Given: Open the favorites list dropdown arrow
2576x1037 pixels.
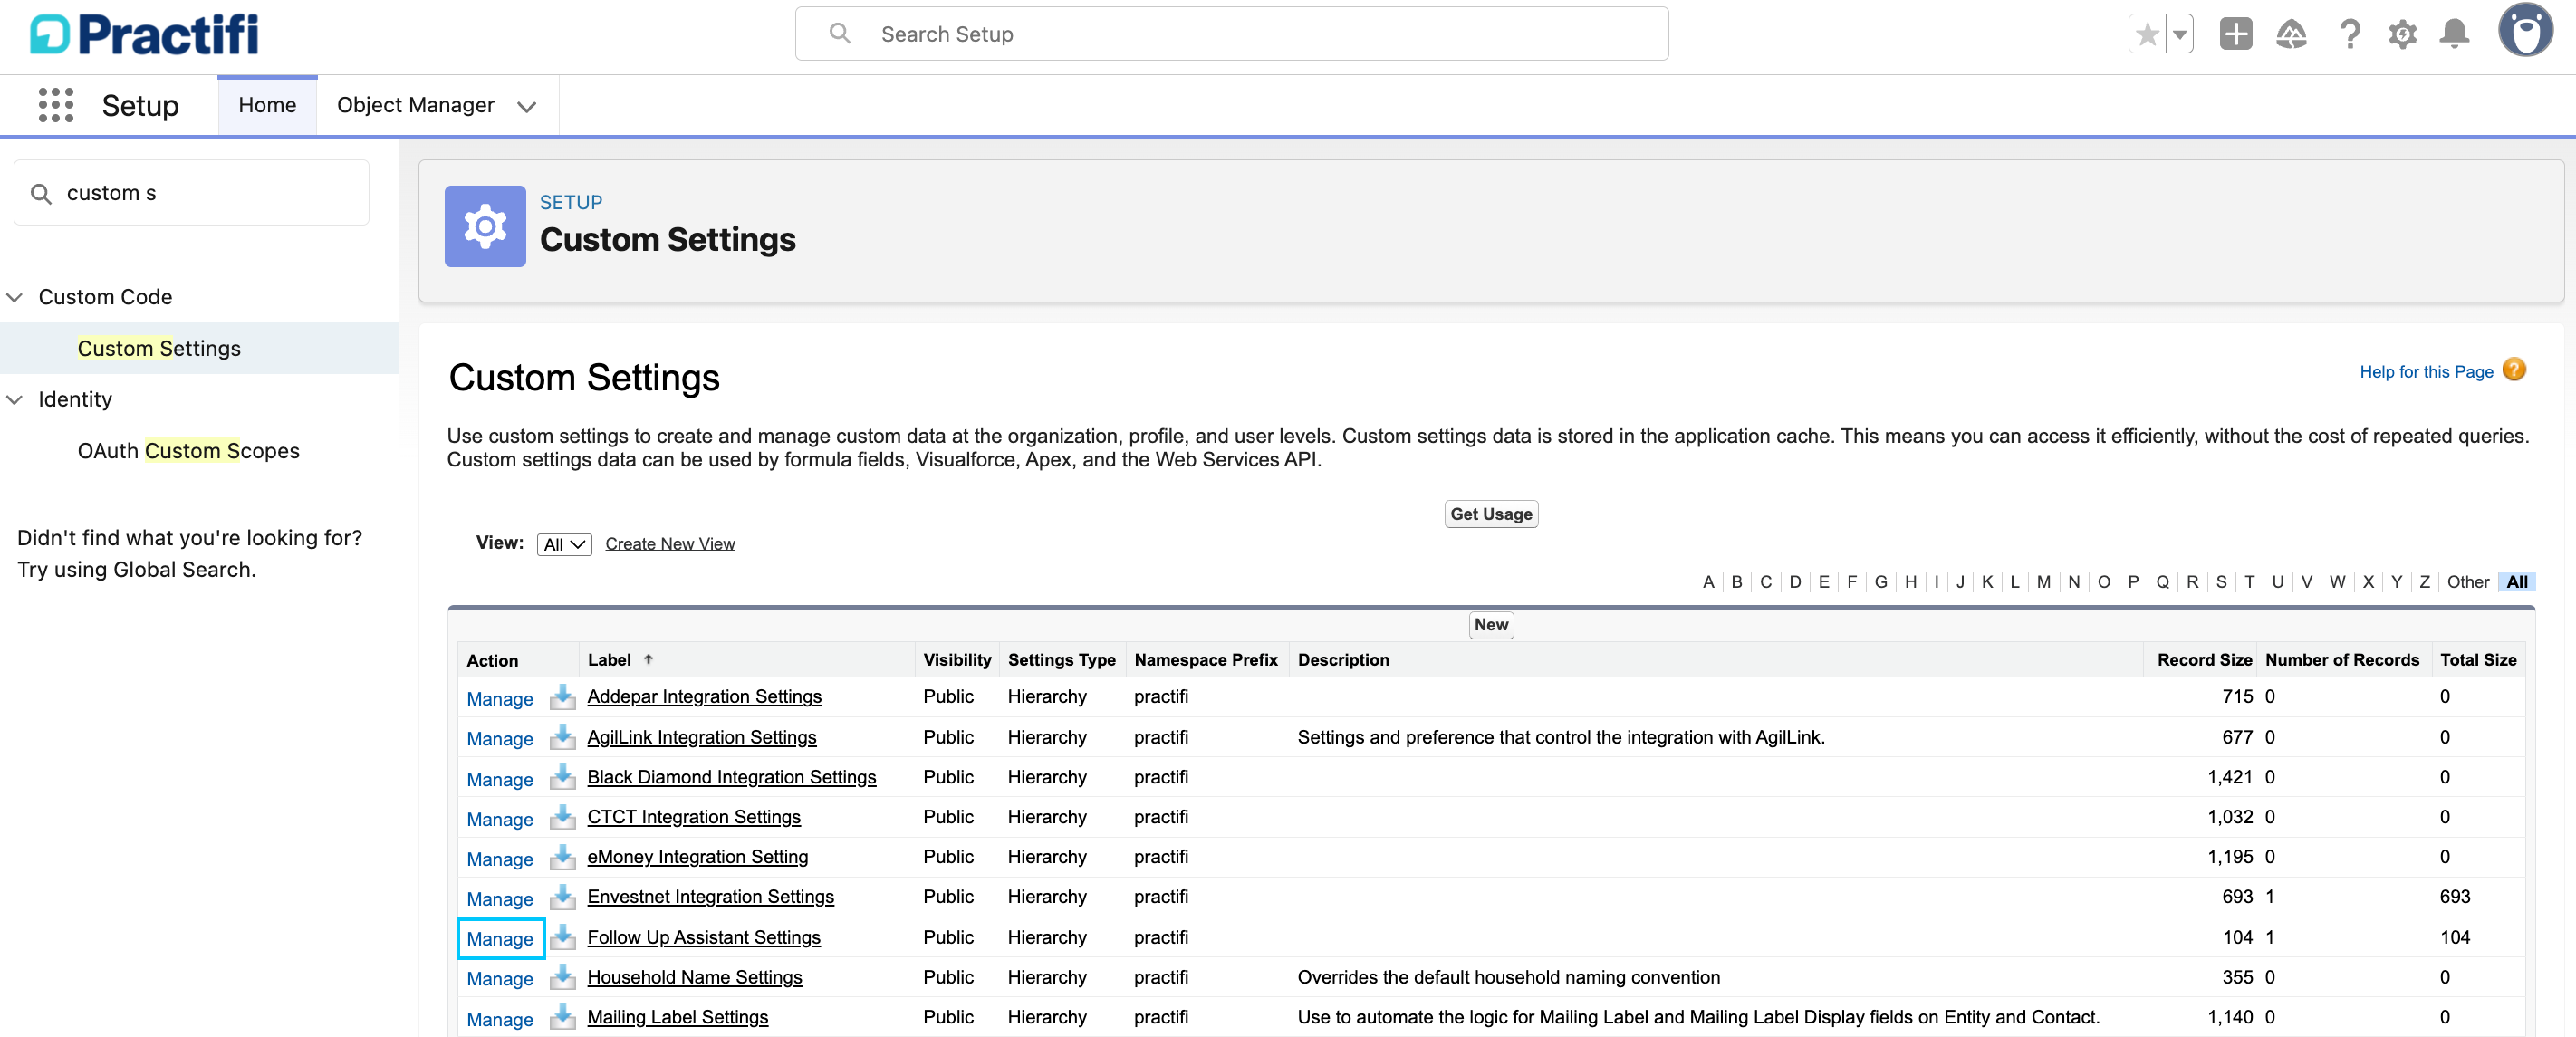Looking at the screenshot, I should click(x=2180, y=34).
